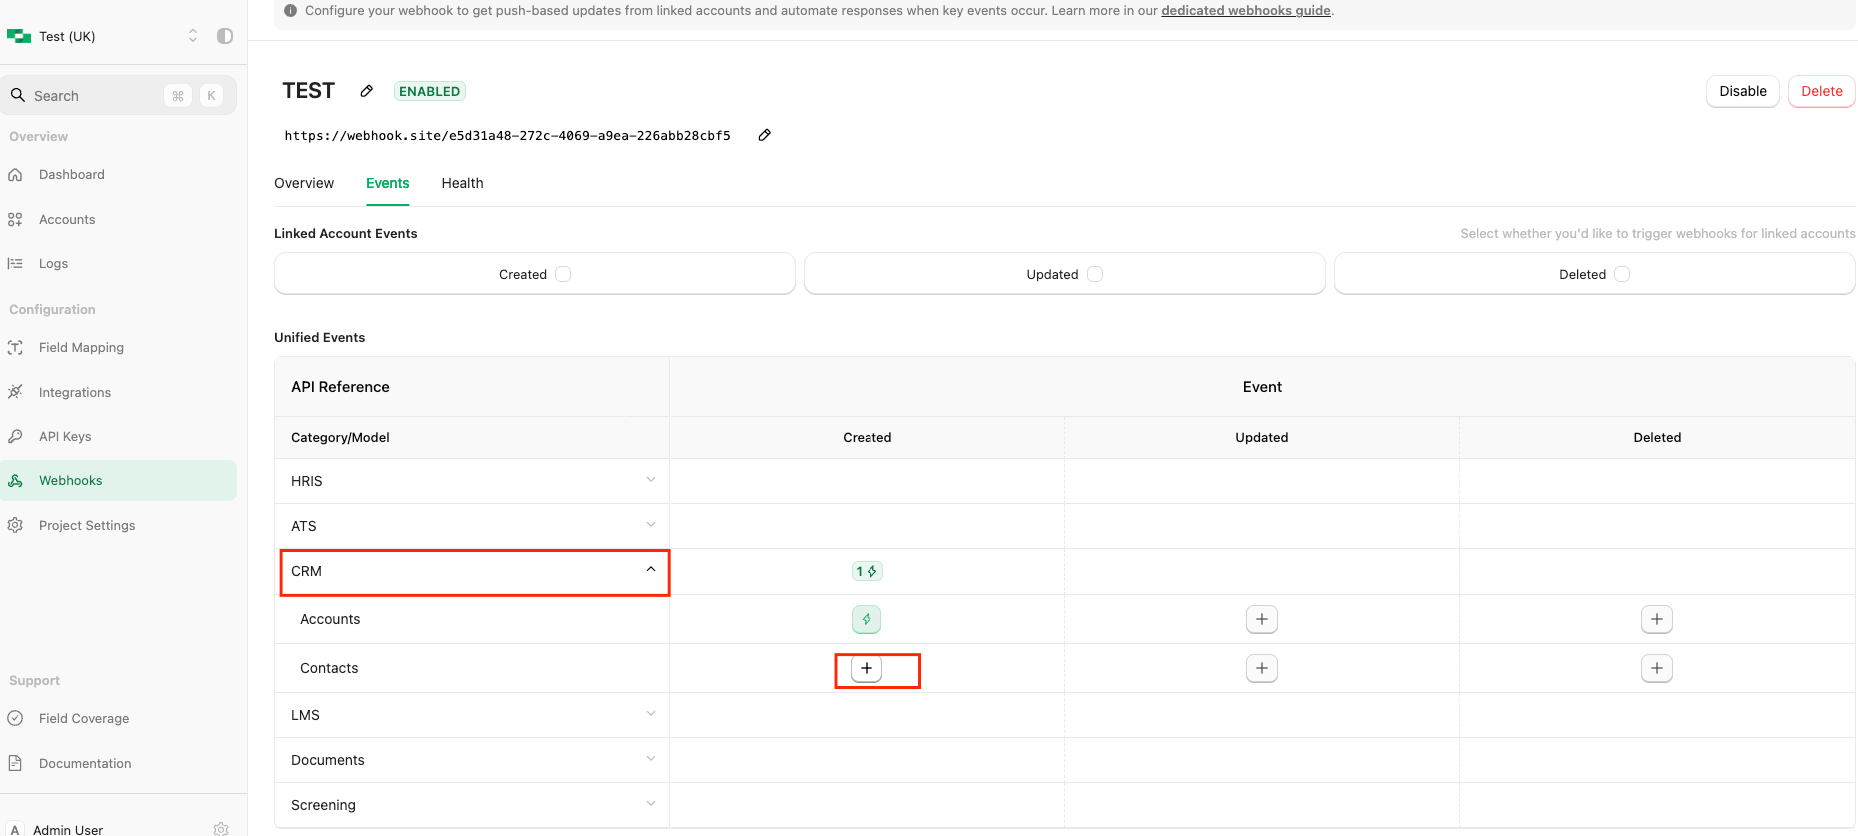The image size is (1858, 836).
Task: Click the Integrations plug icon in sidebar
Action: [x=15, y=392]
